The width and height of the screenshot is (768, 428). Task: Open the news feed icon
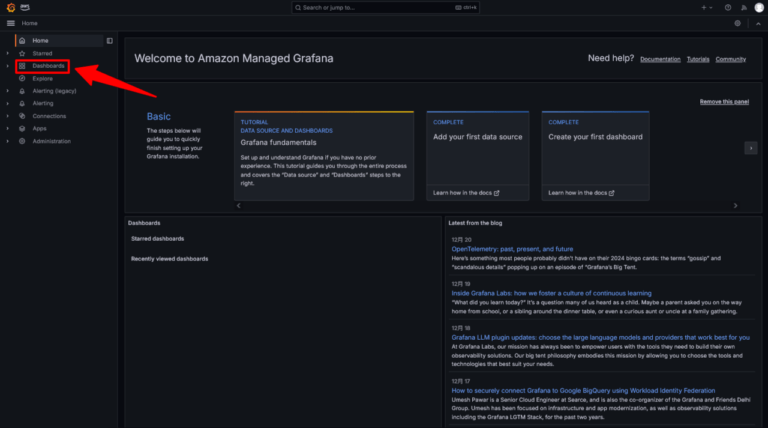[744, 7]
